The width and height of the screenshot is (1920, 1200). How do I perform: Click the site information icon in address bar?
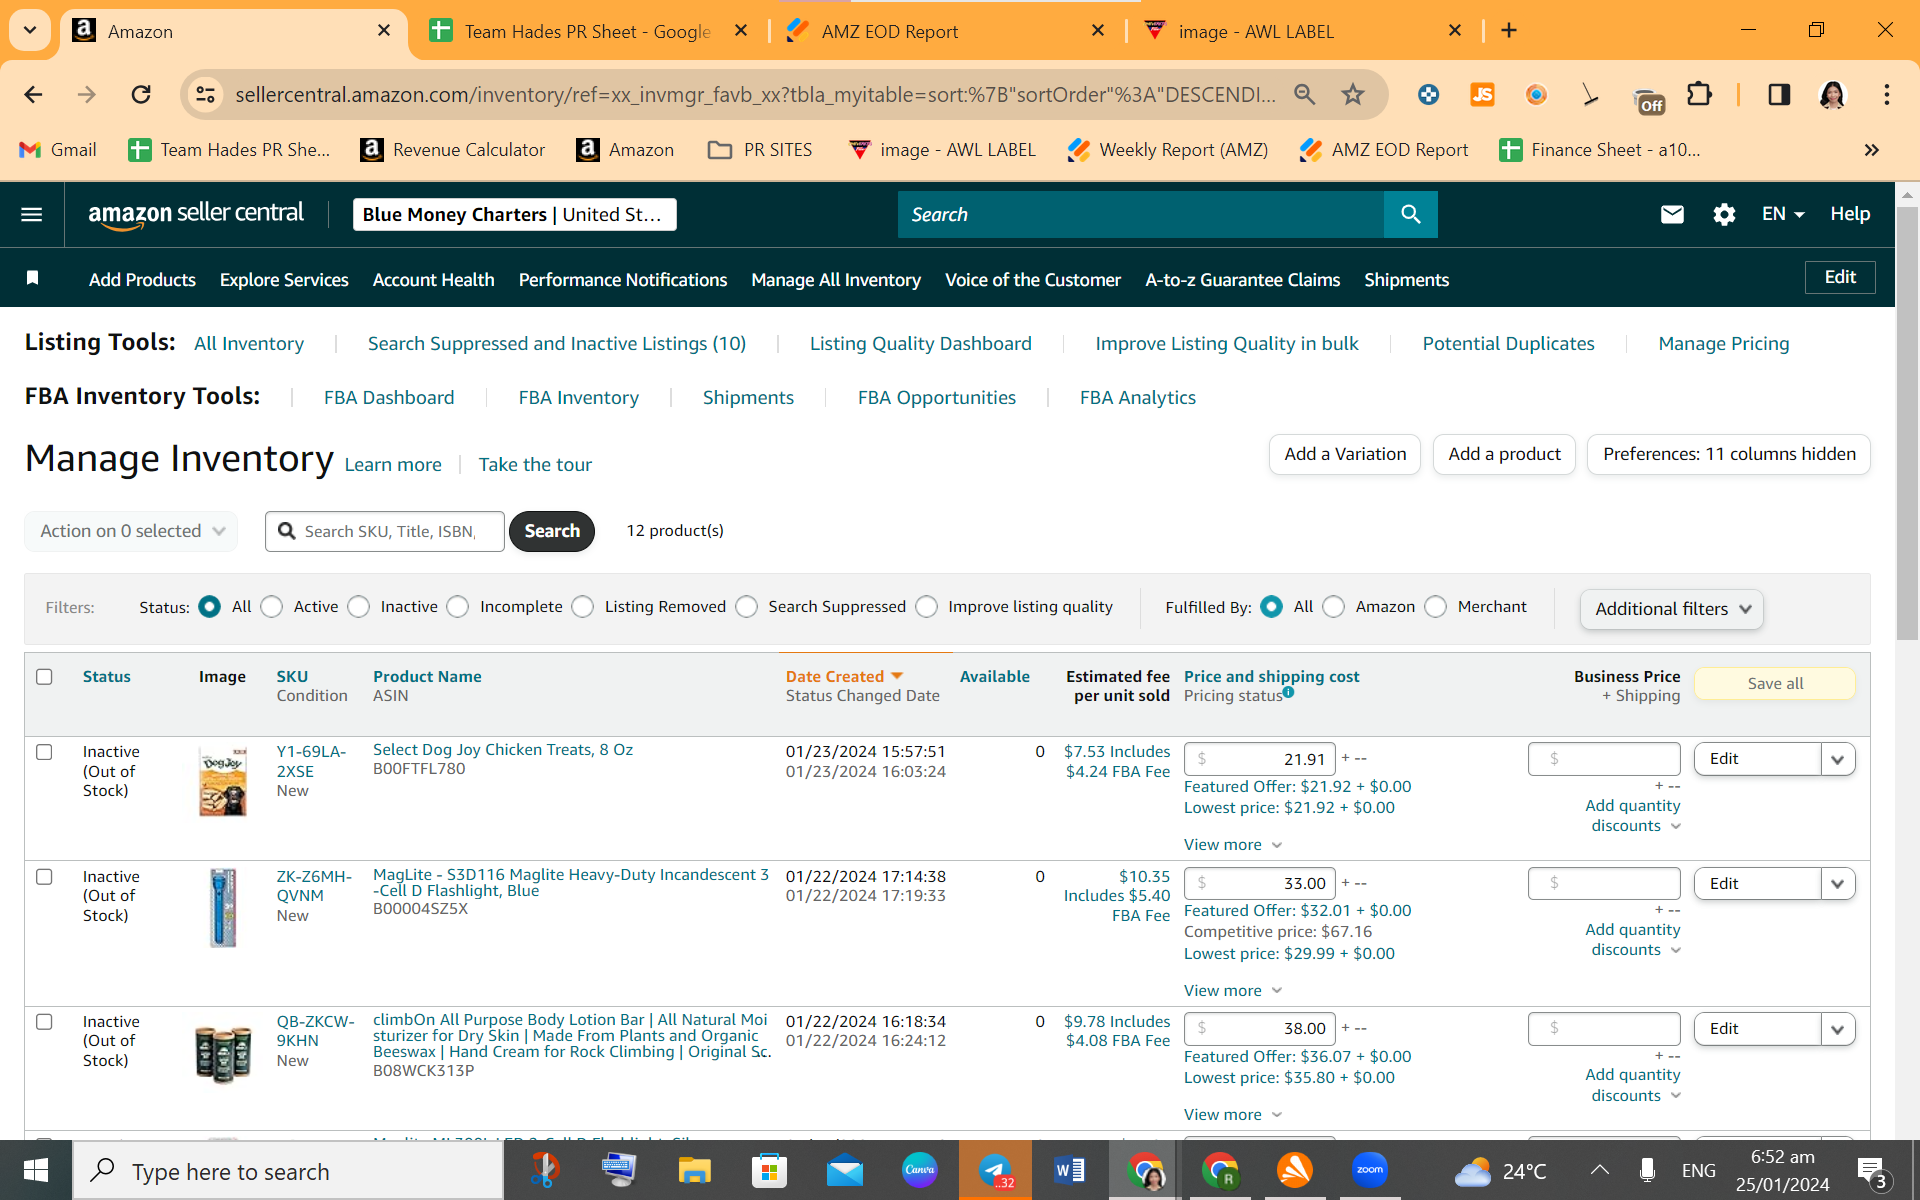point(205,95)
